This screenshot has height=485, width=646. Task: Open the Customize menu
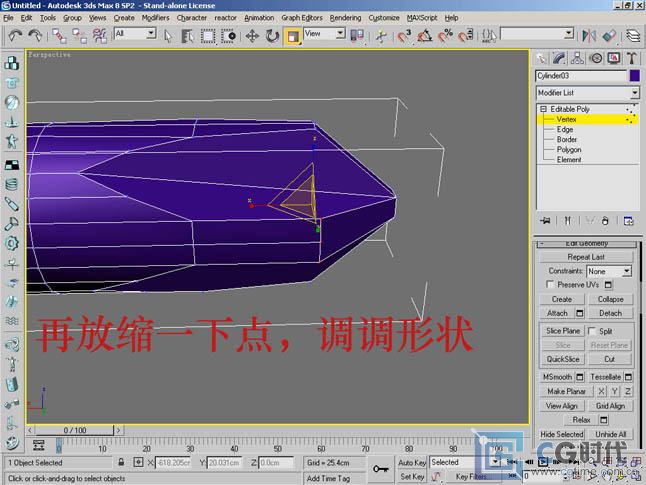[384, 18]
